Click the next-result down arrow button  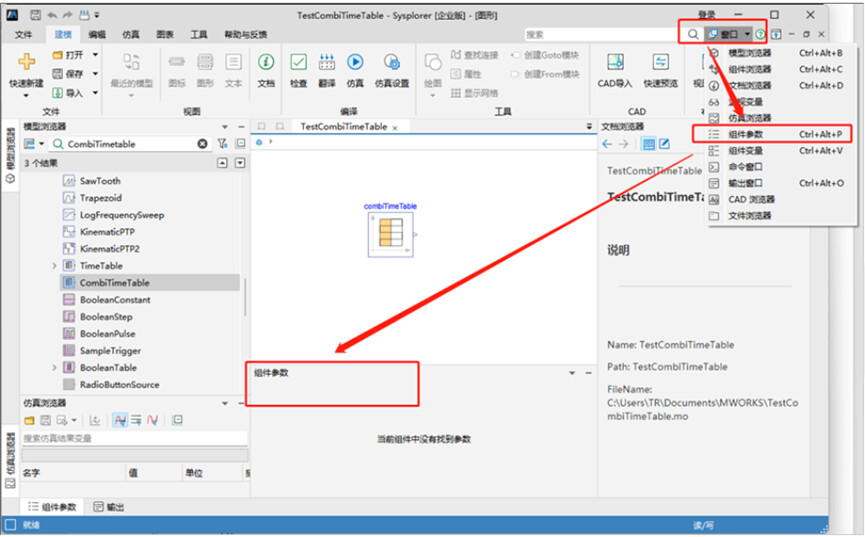click(x=240, y=163)
